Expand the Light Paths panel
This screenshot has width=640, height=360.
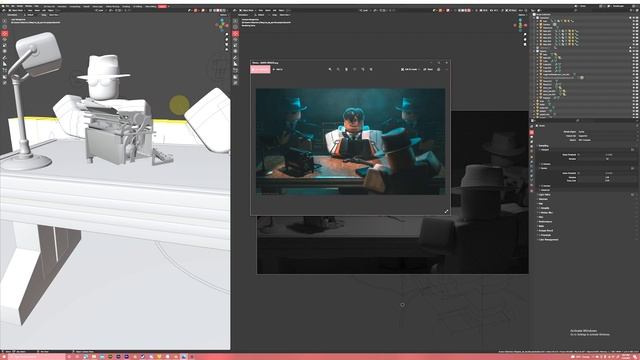point(545,195)
